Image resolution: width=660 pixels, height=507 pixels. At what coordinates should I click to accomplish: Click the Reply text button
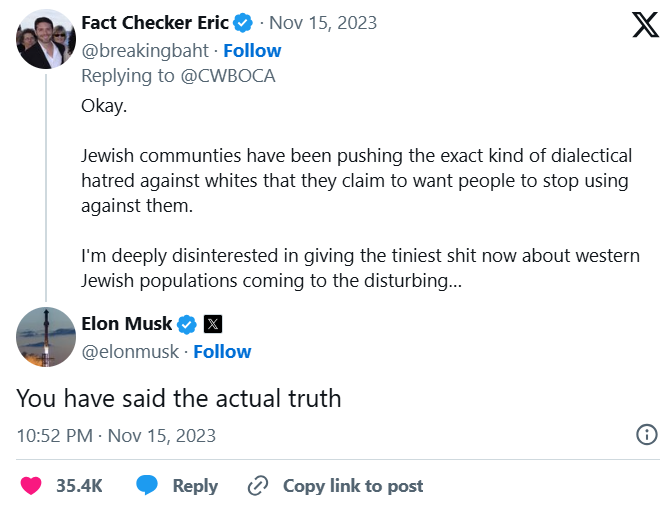pos(195,486)
